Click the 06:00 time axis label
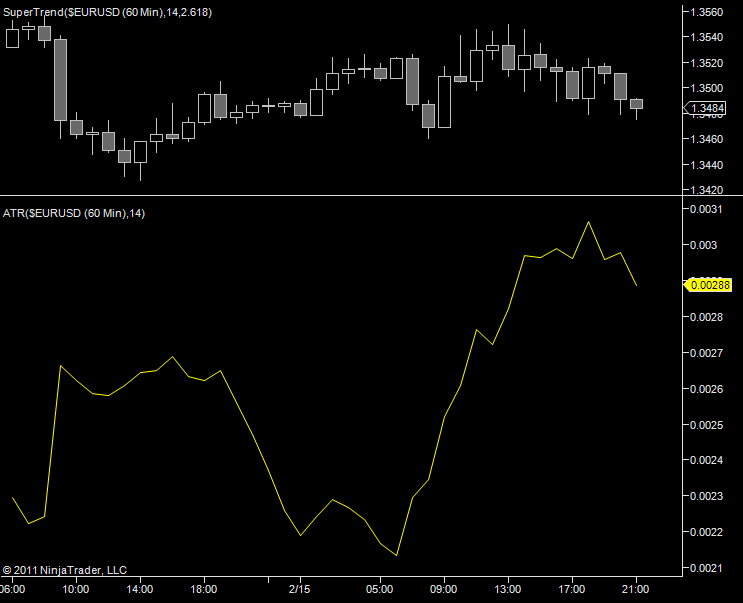This screenshot has width=743, height=603. [13, 589]
